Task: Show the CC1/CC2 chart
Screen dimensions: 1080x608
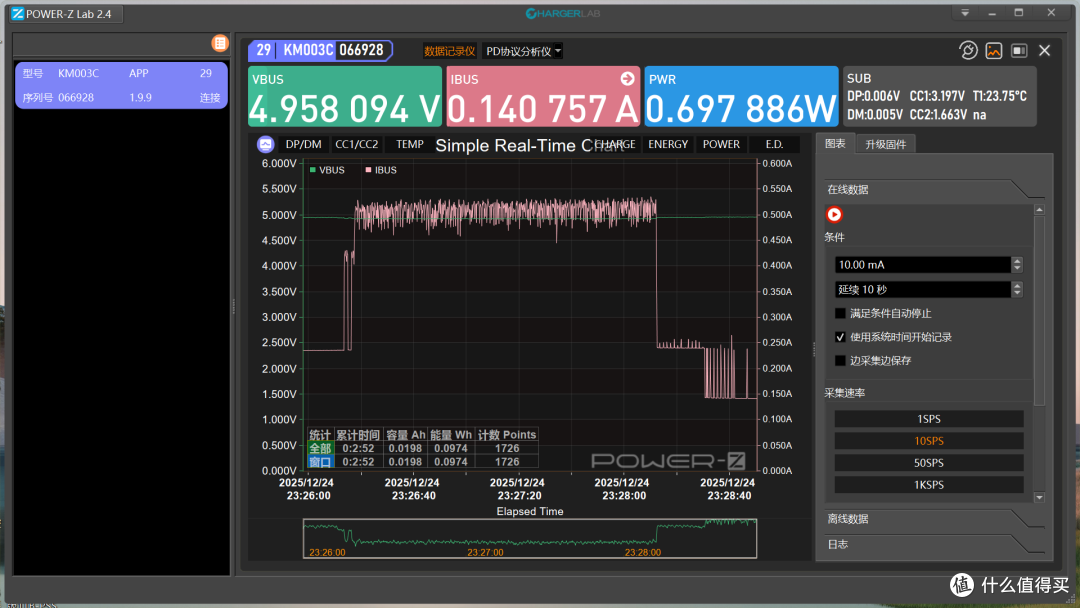Action: [x=356, y=144]
